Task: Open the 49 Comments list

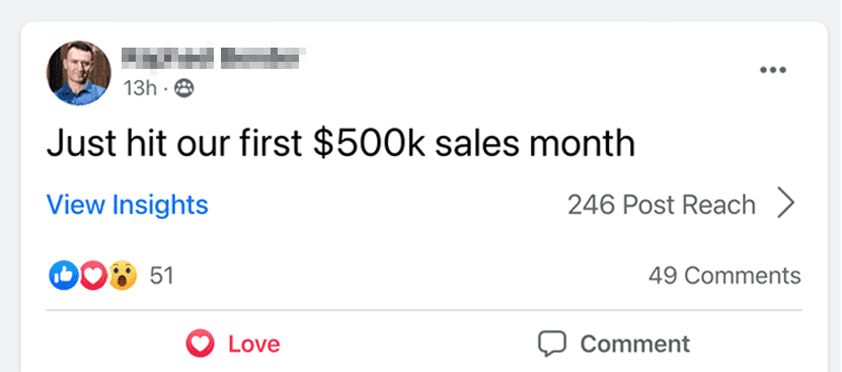Action: (x=724, y=276)
